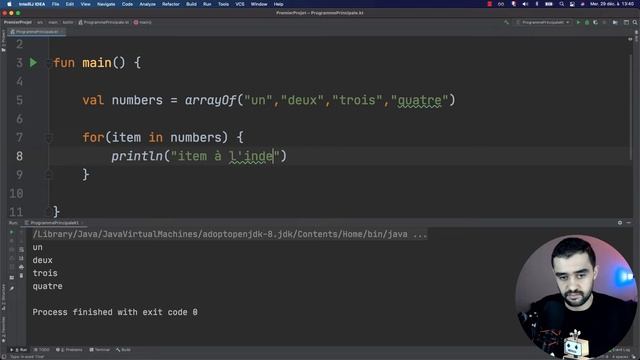Click the Java path line in console
Screen dimensions: 640x360
[x=230, y=234]
